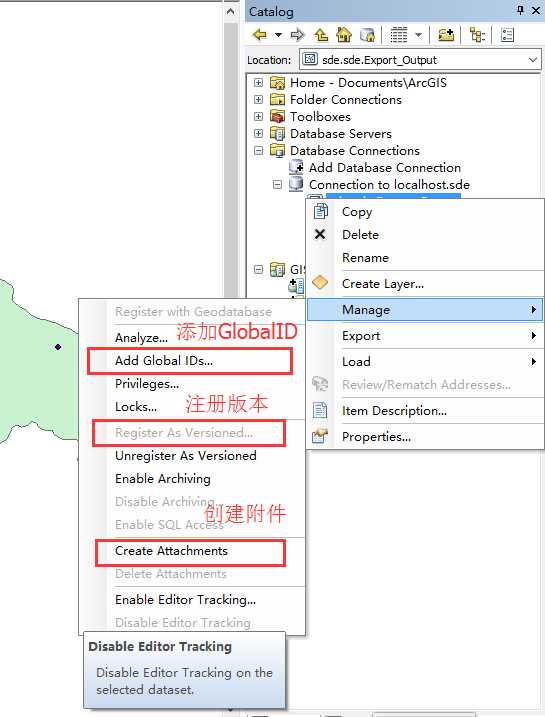Image resolution: width=545 pixels, height=717 pixels.
Task: Select Connection to localhost.sde item
Action: 389,185
